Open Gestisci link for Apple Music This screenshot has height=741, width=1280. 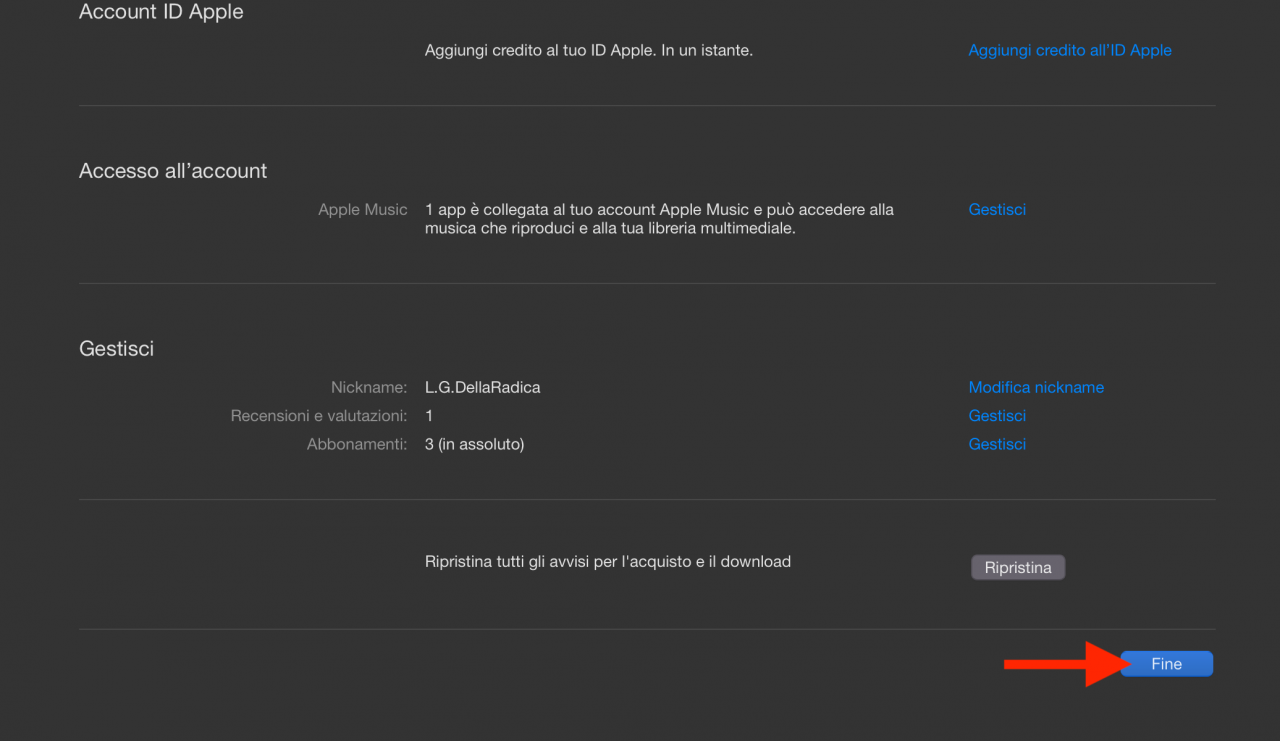click(x=997, y=210)
